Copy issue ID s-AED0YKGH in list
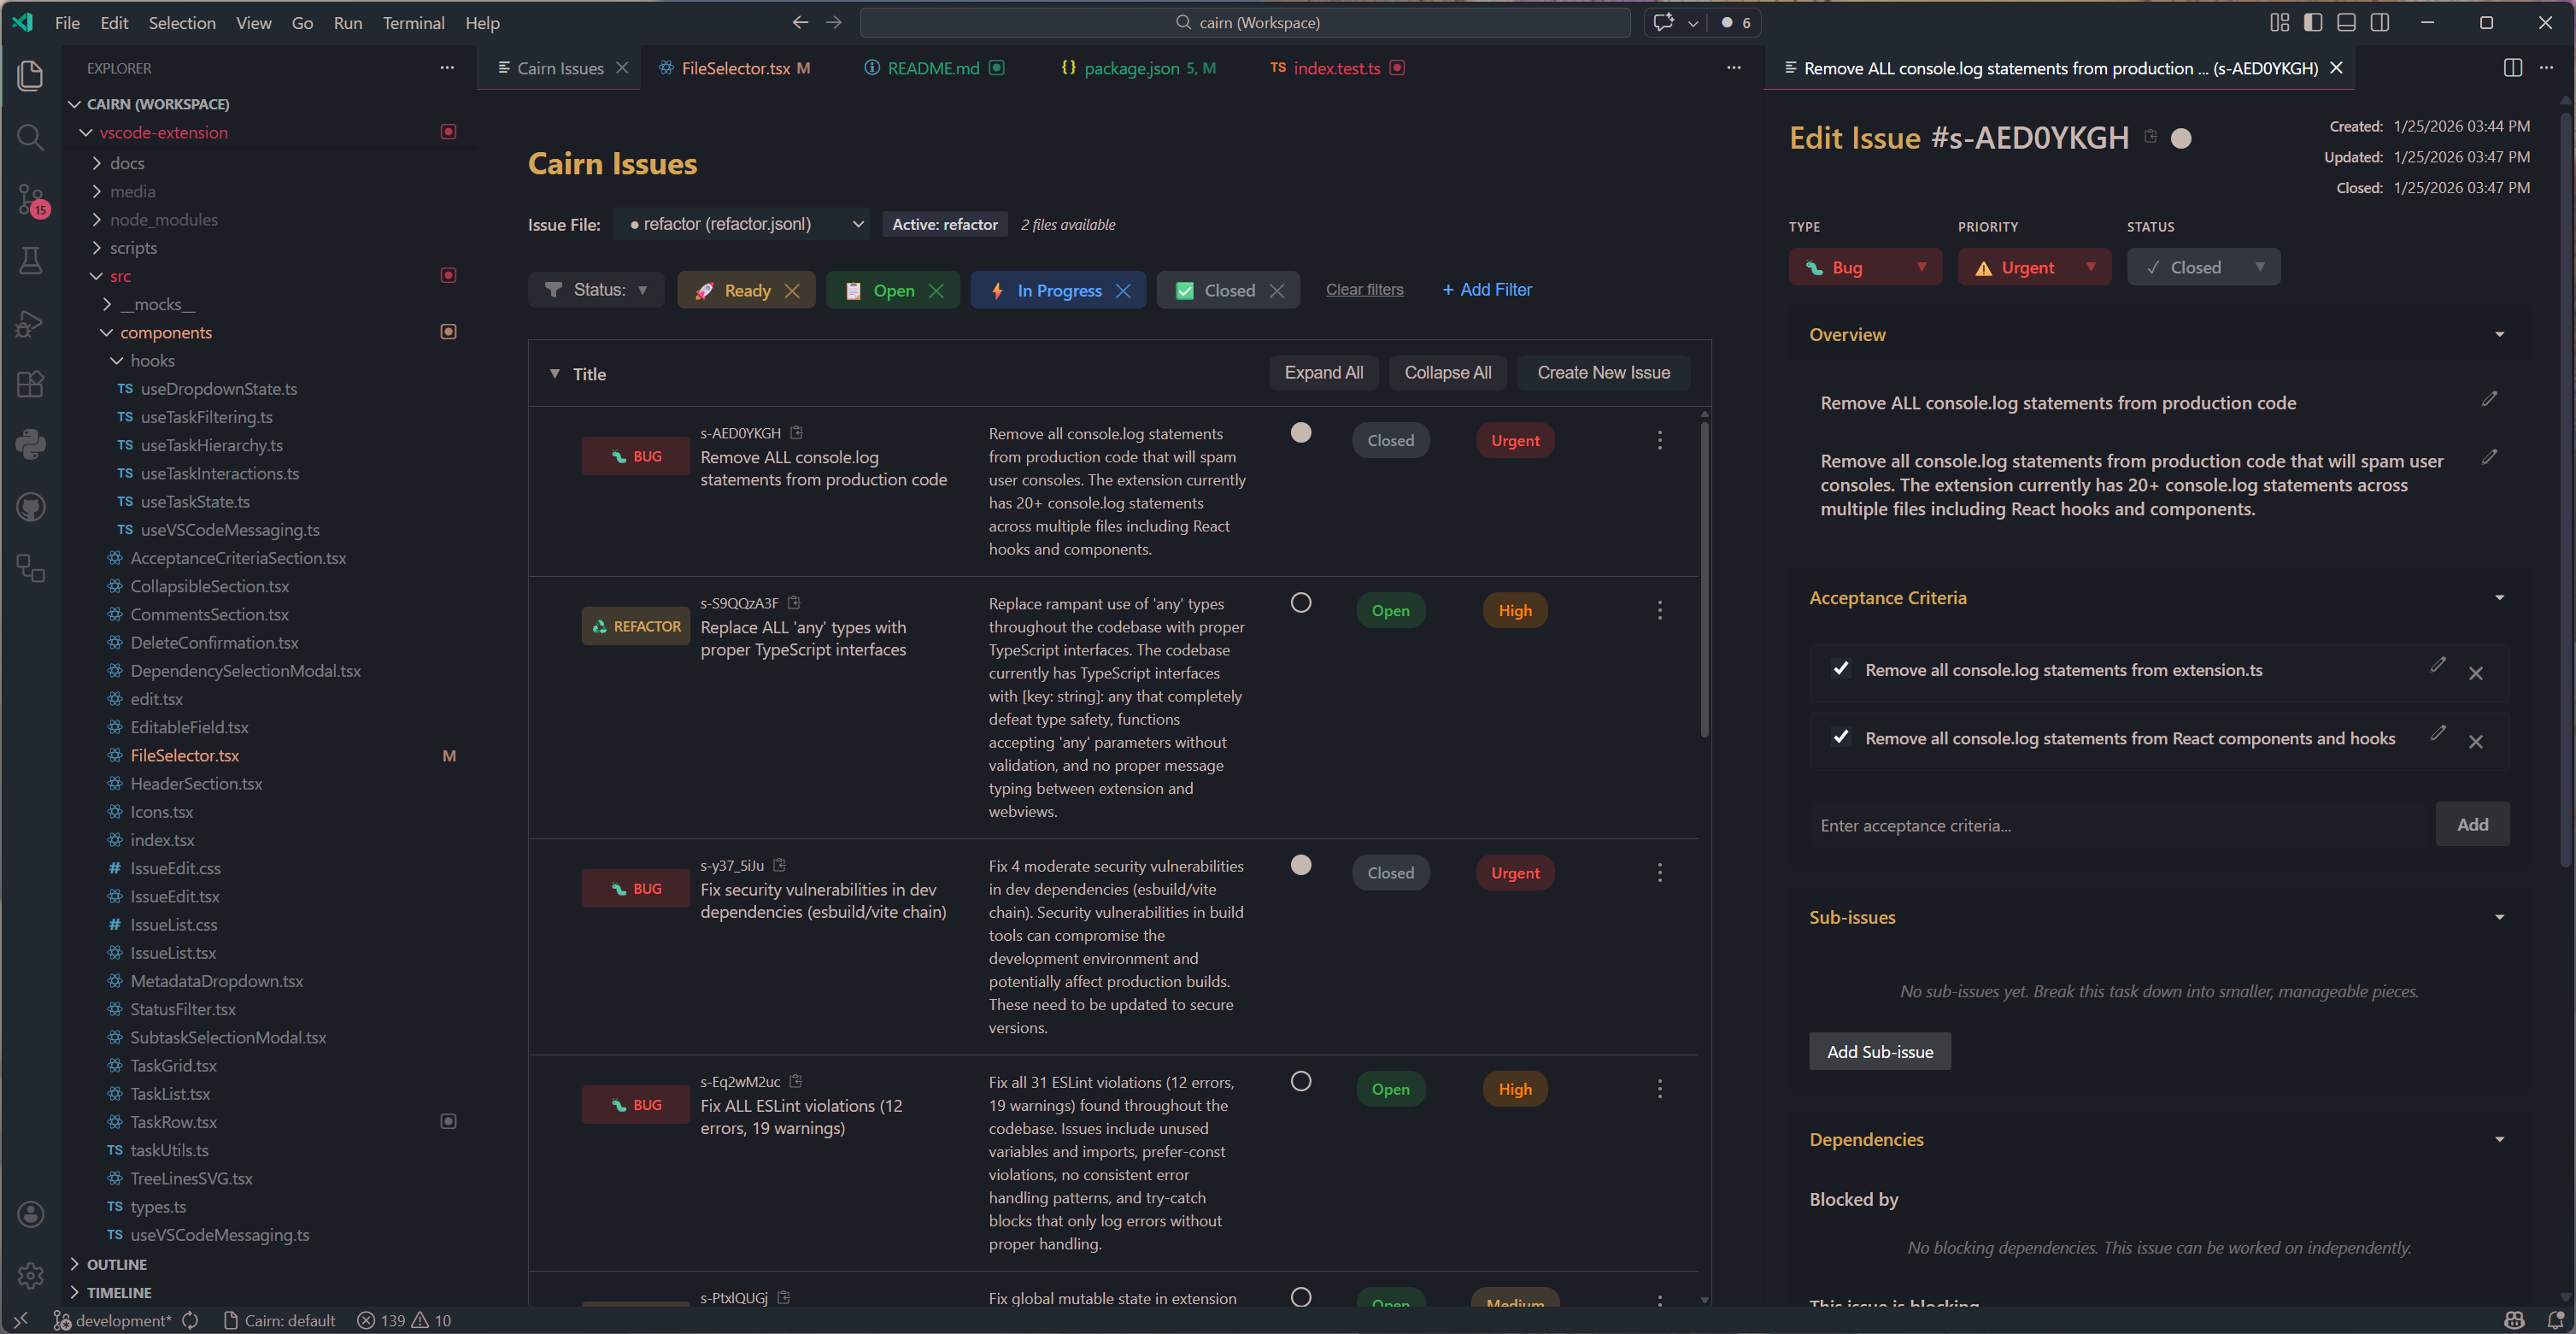This screenshot has width=2576, height=1334. click(797, 433)
